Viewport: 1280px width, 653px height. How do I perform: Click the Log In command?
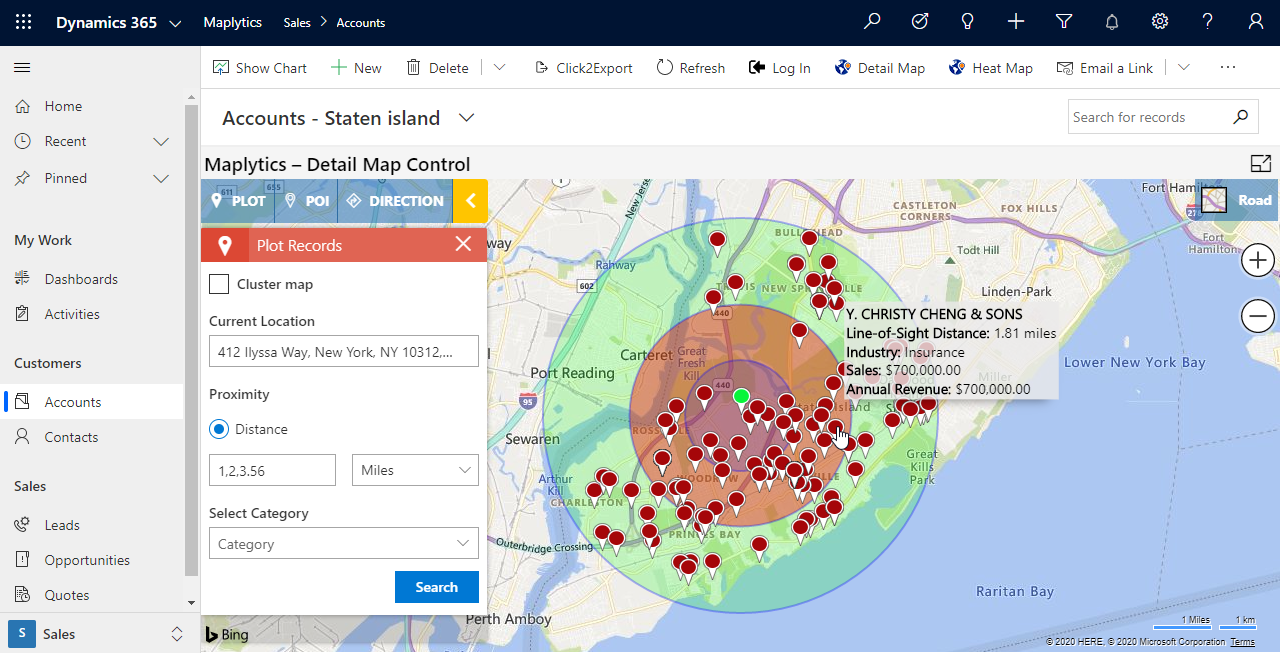(x=780, y=68)
